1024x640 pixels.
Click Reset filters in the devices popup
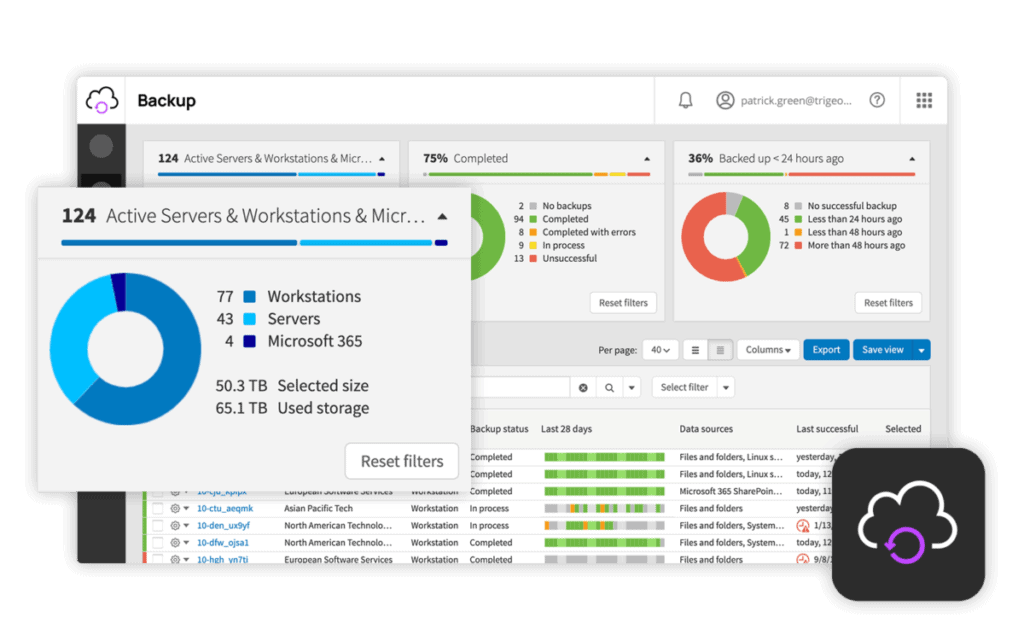pyautogui.click(x=401, y=461)
